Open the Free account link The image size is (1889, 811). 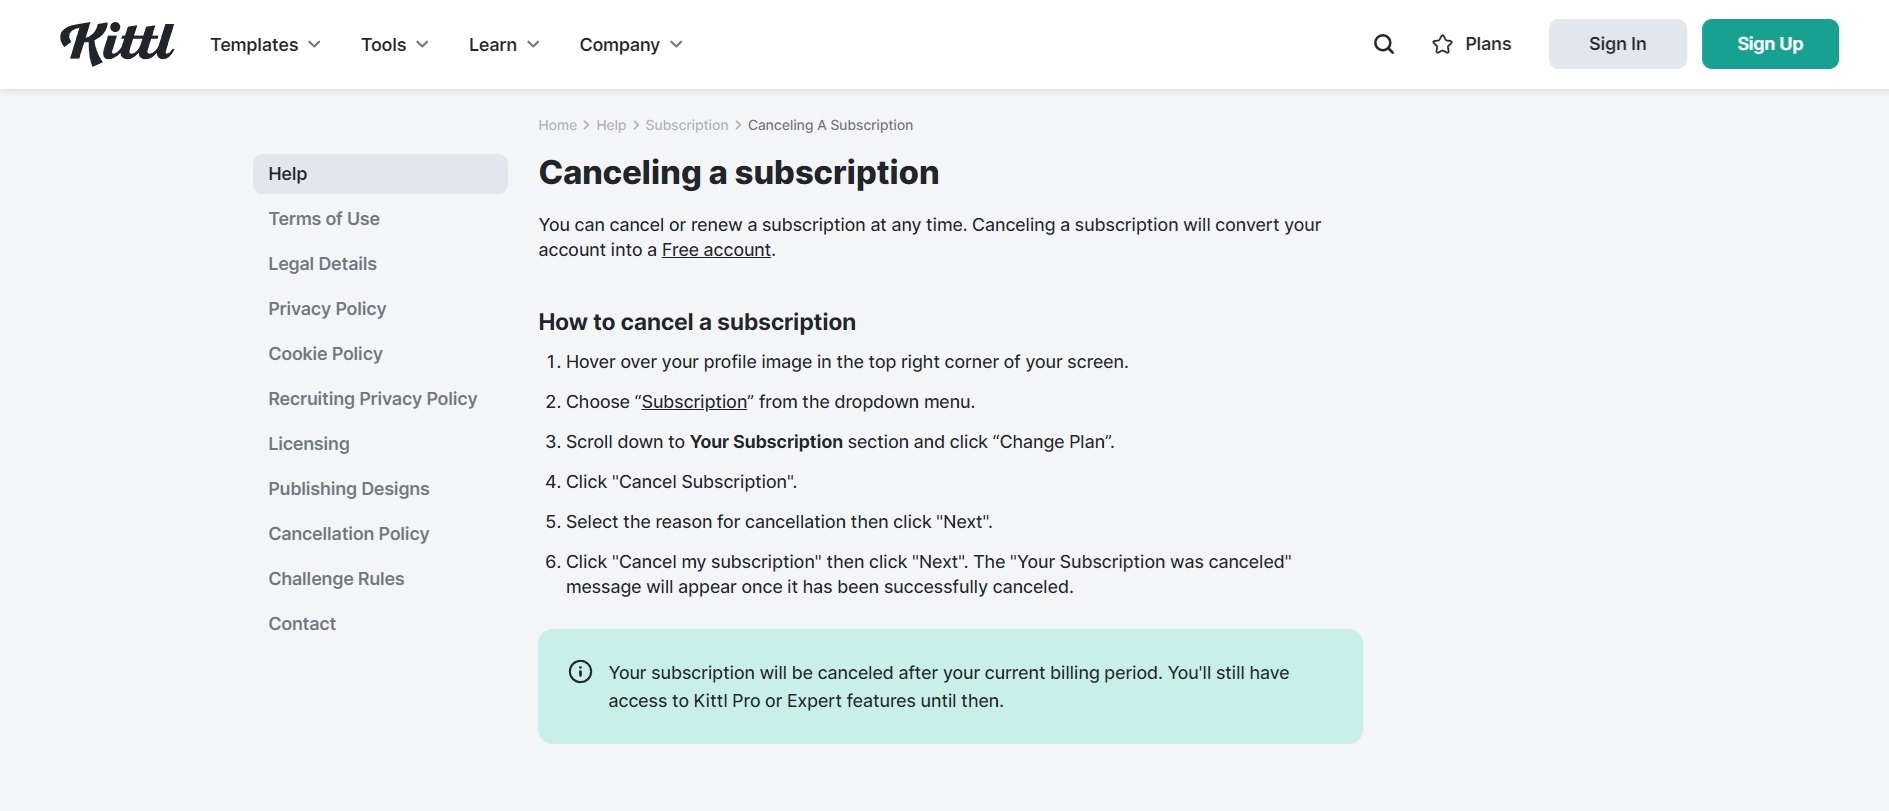[715, 250]
